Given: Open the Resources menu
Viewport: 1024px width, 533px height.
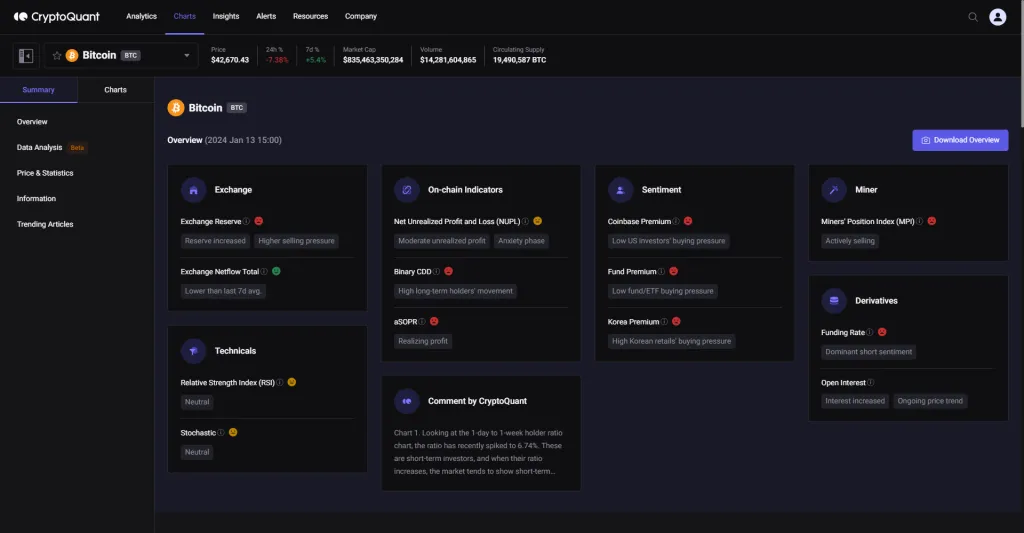Looking at the screenshot, I should (310, 17).
